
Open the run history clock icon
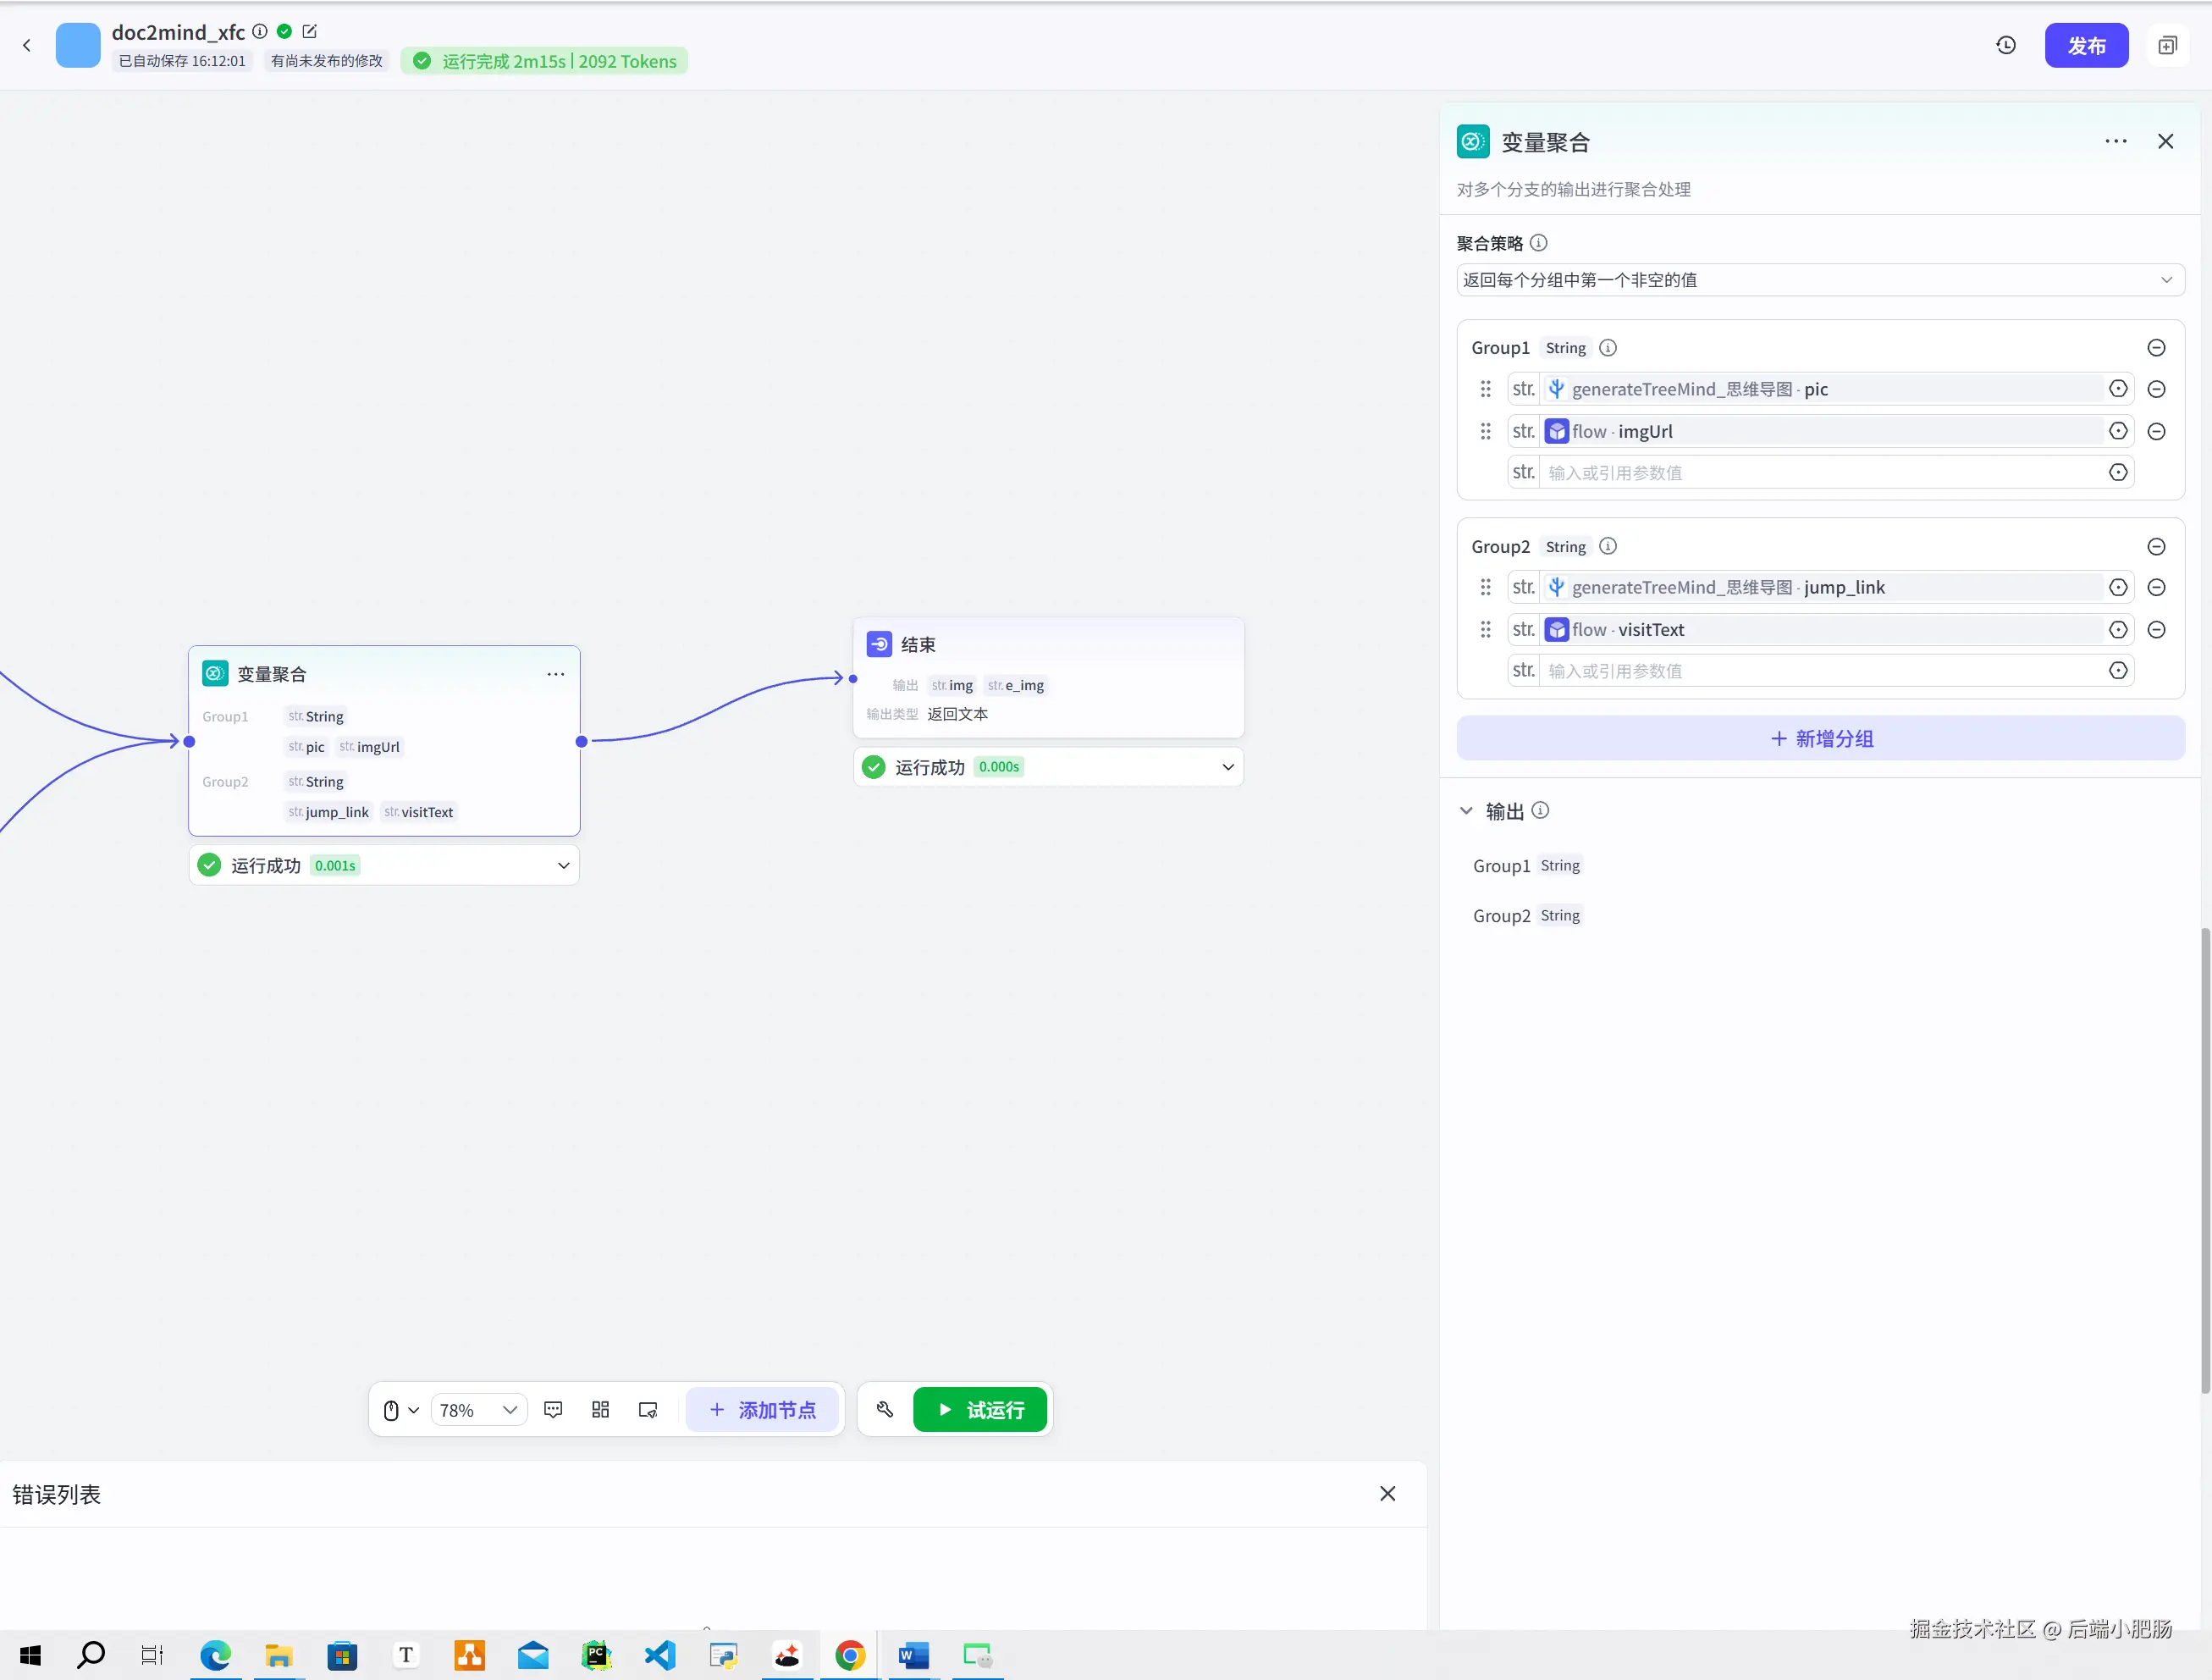pos(2005,45)
